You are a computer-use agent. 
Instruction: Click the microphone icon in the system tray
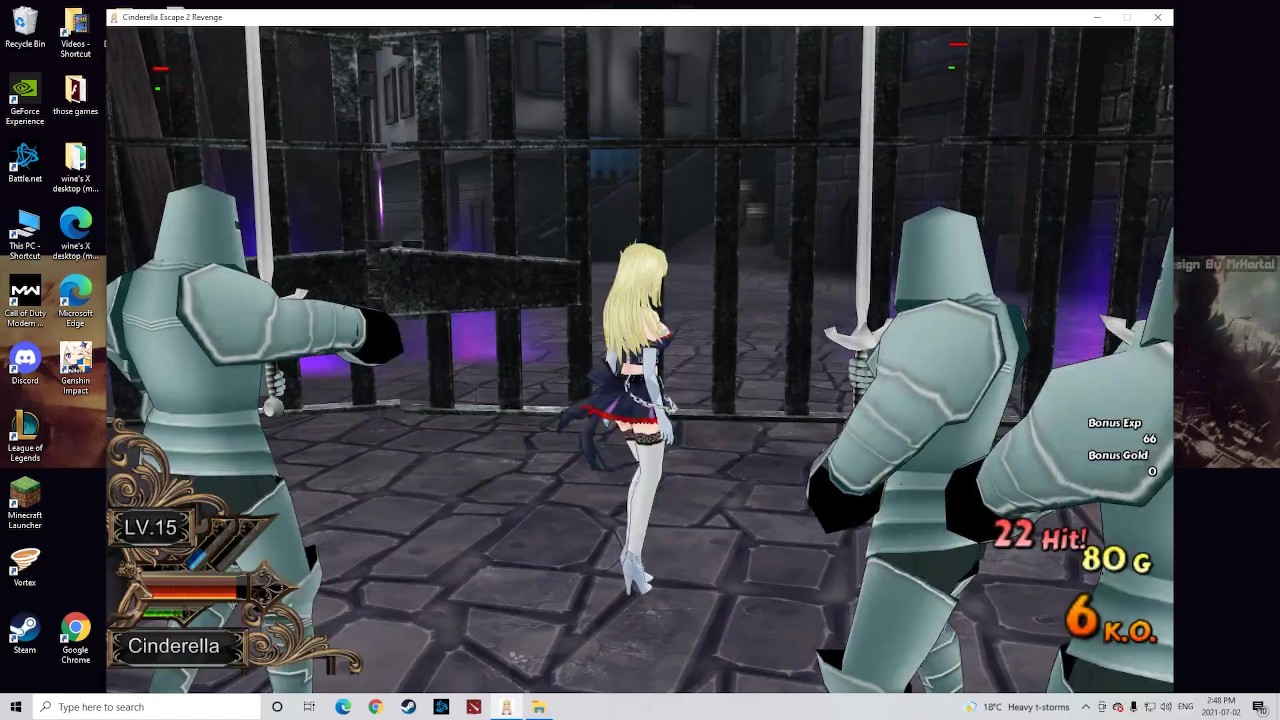pos(1134,707)
